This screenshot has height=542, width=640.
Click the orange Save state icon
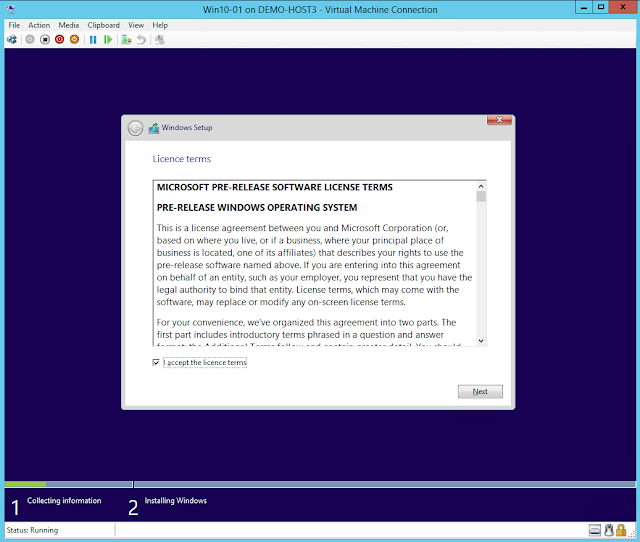pyautogui.click(x=75, y=40)
